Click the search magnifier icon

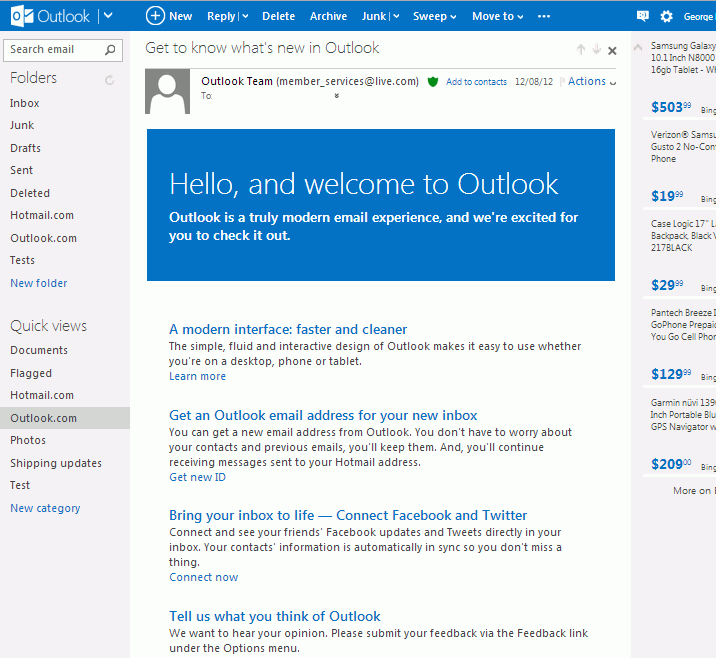click(x=110, y=49)
